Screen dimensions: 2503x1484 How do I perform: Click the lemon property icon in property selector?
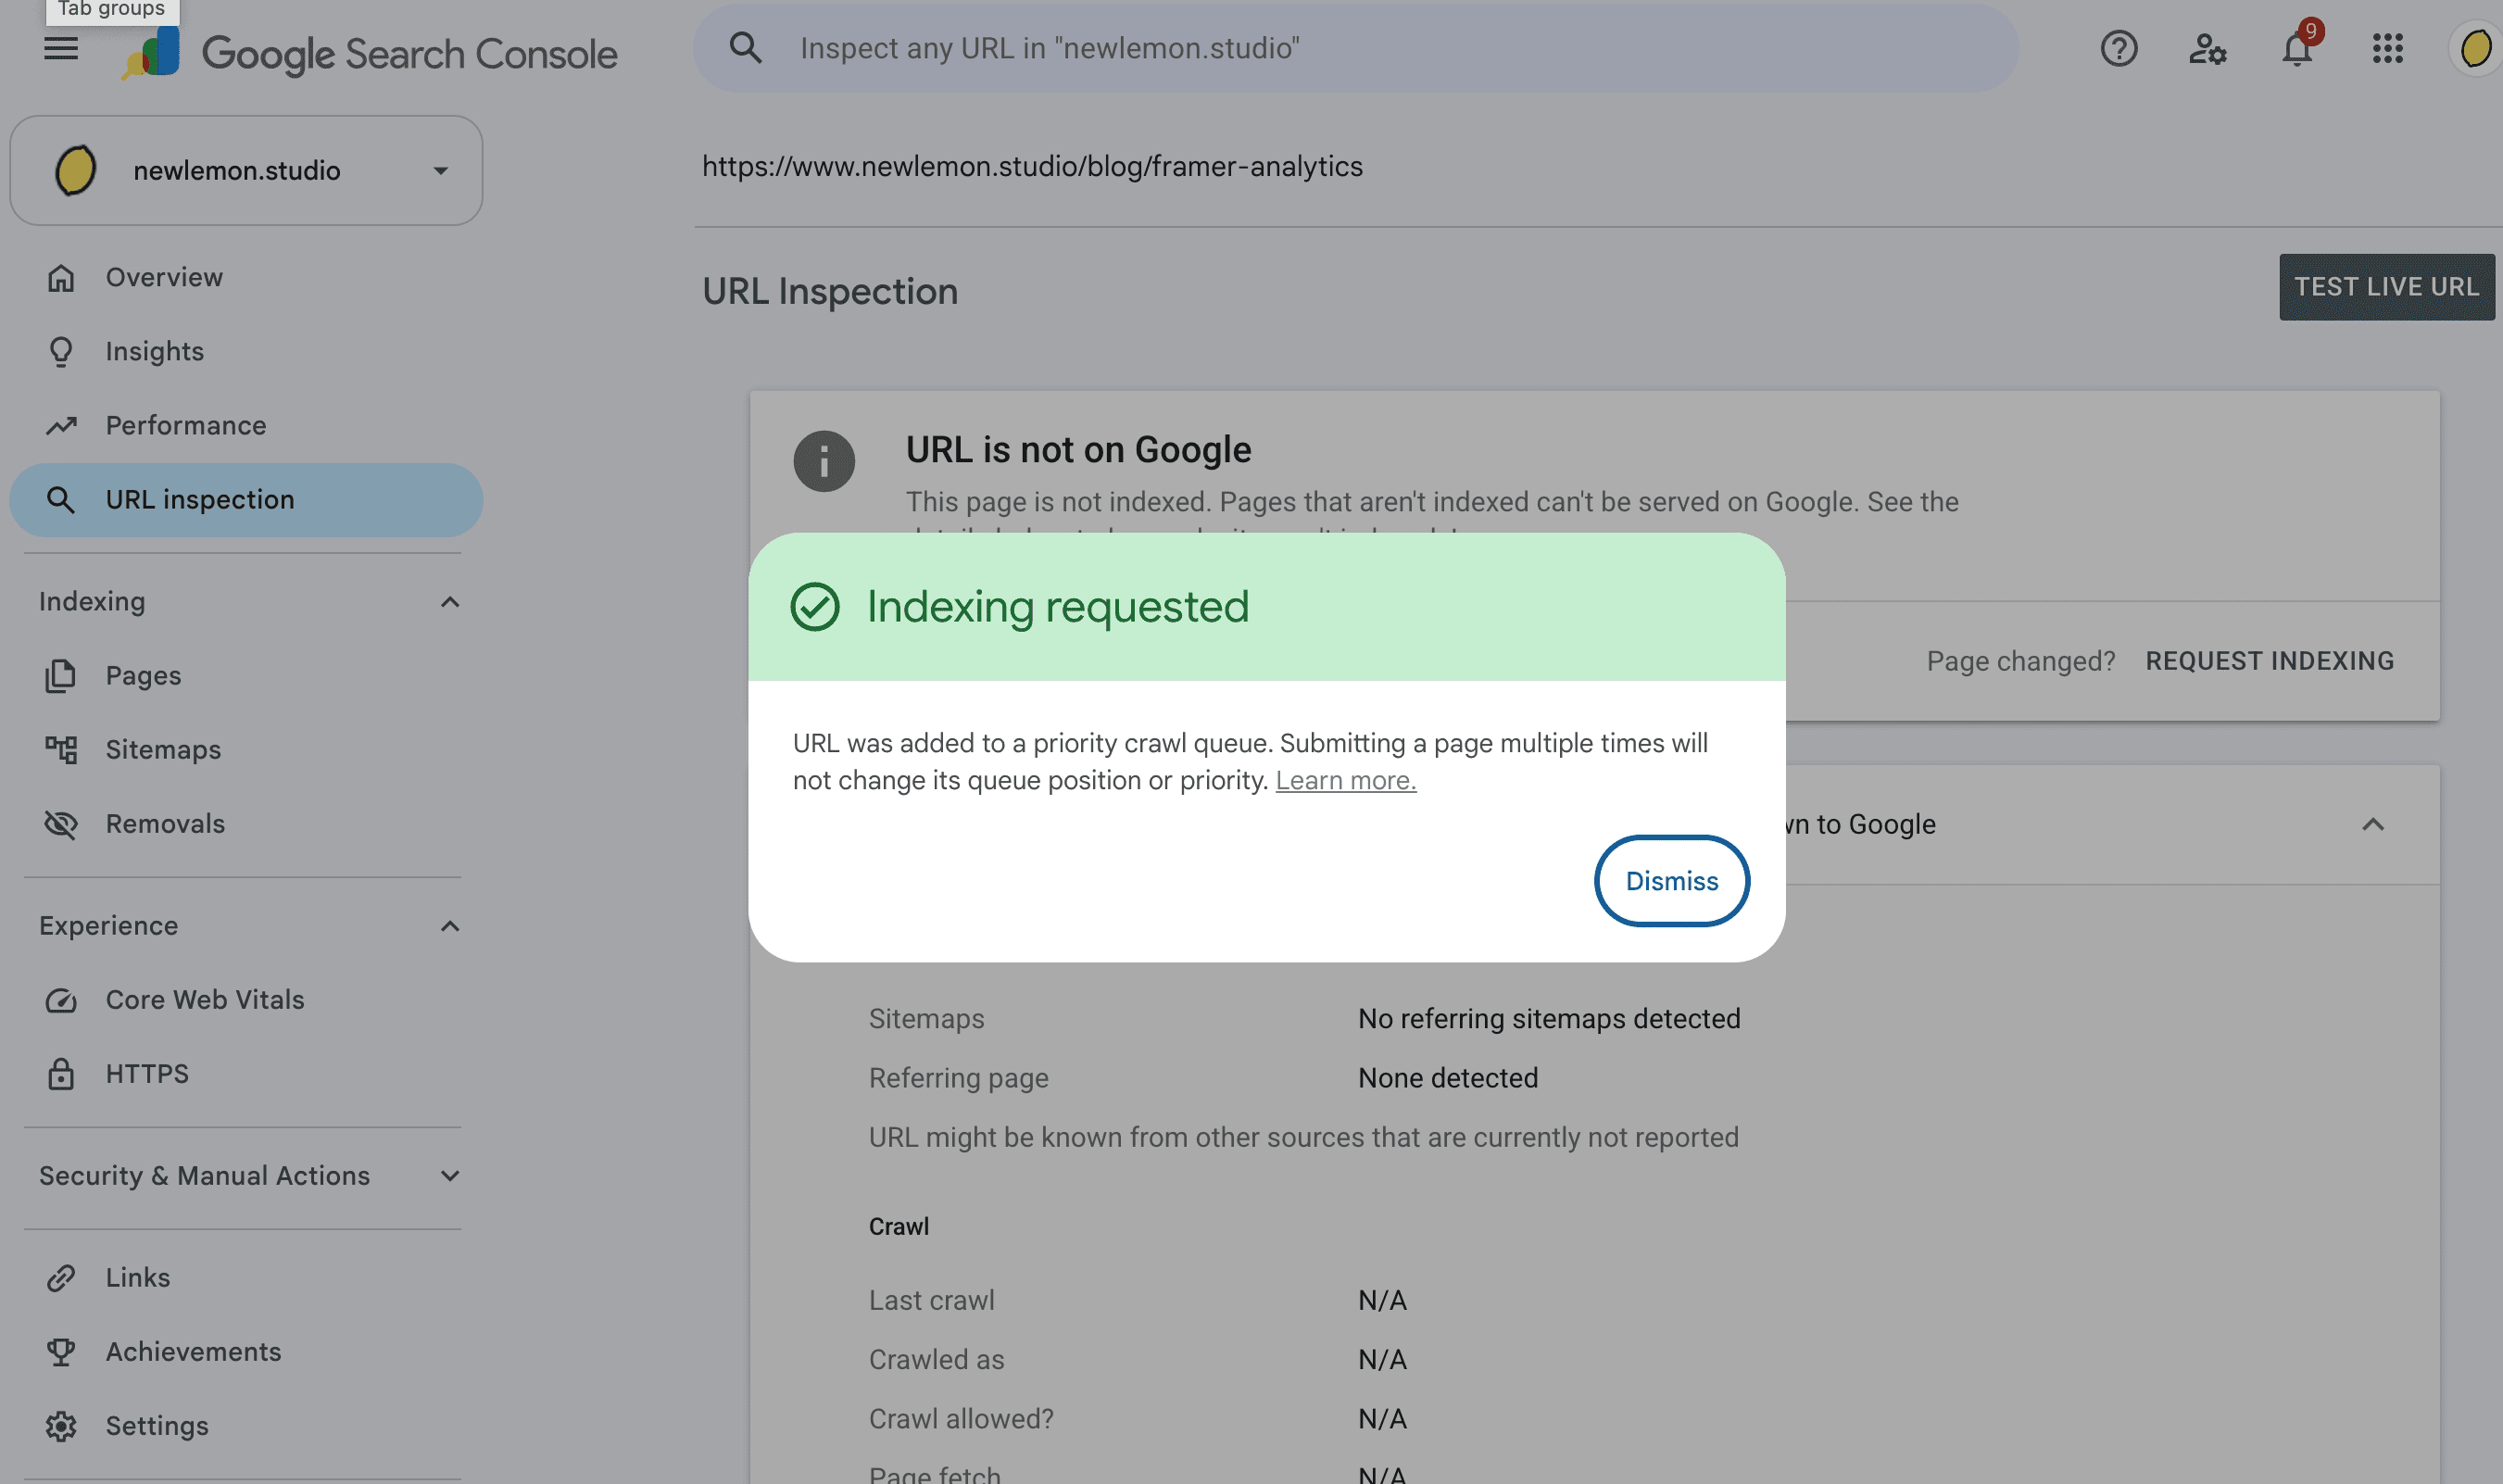point(75,170)
